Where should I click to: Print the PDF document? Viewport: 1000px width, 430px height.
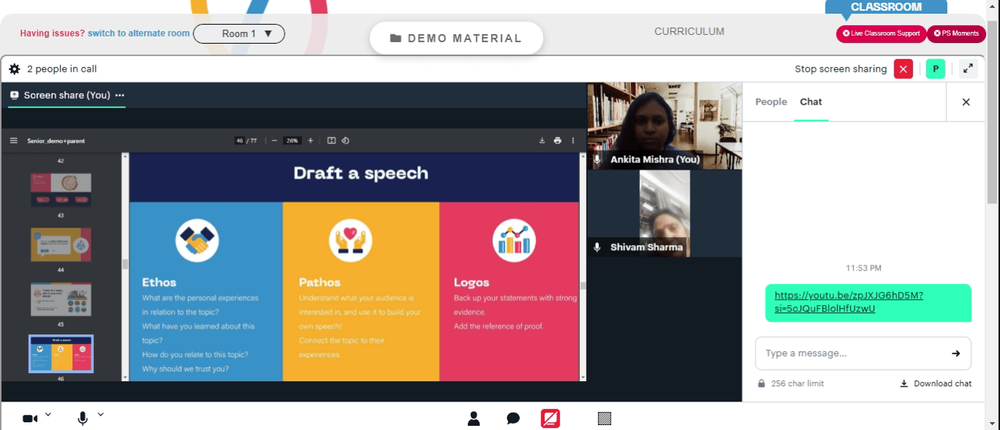557,141
